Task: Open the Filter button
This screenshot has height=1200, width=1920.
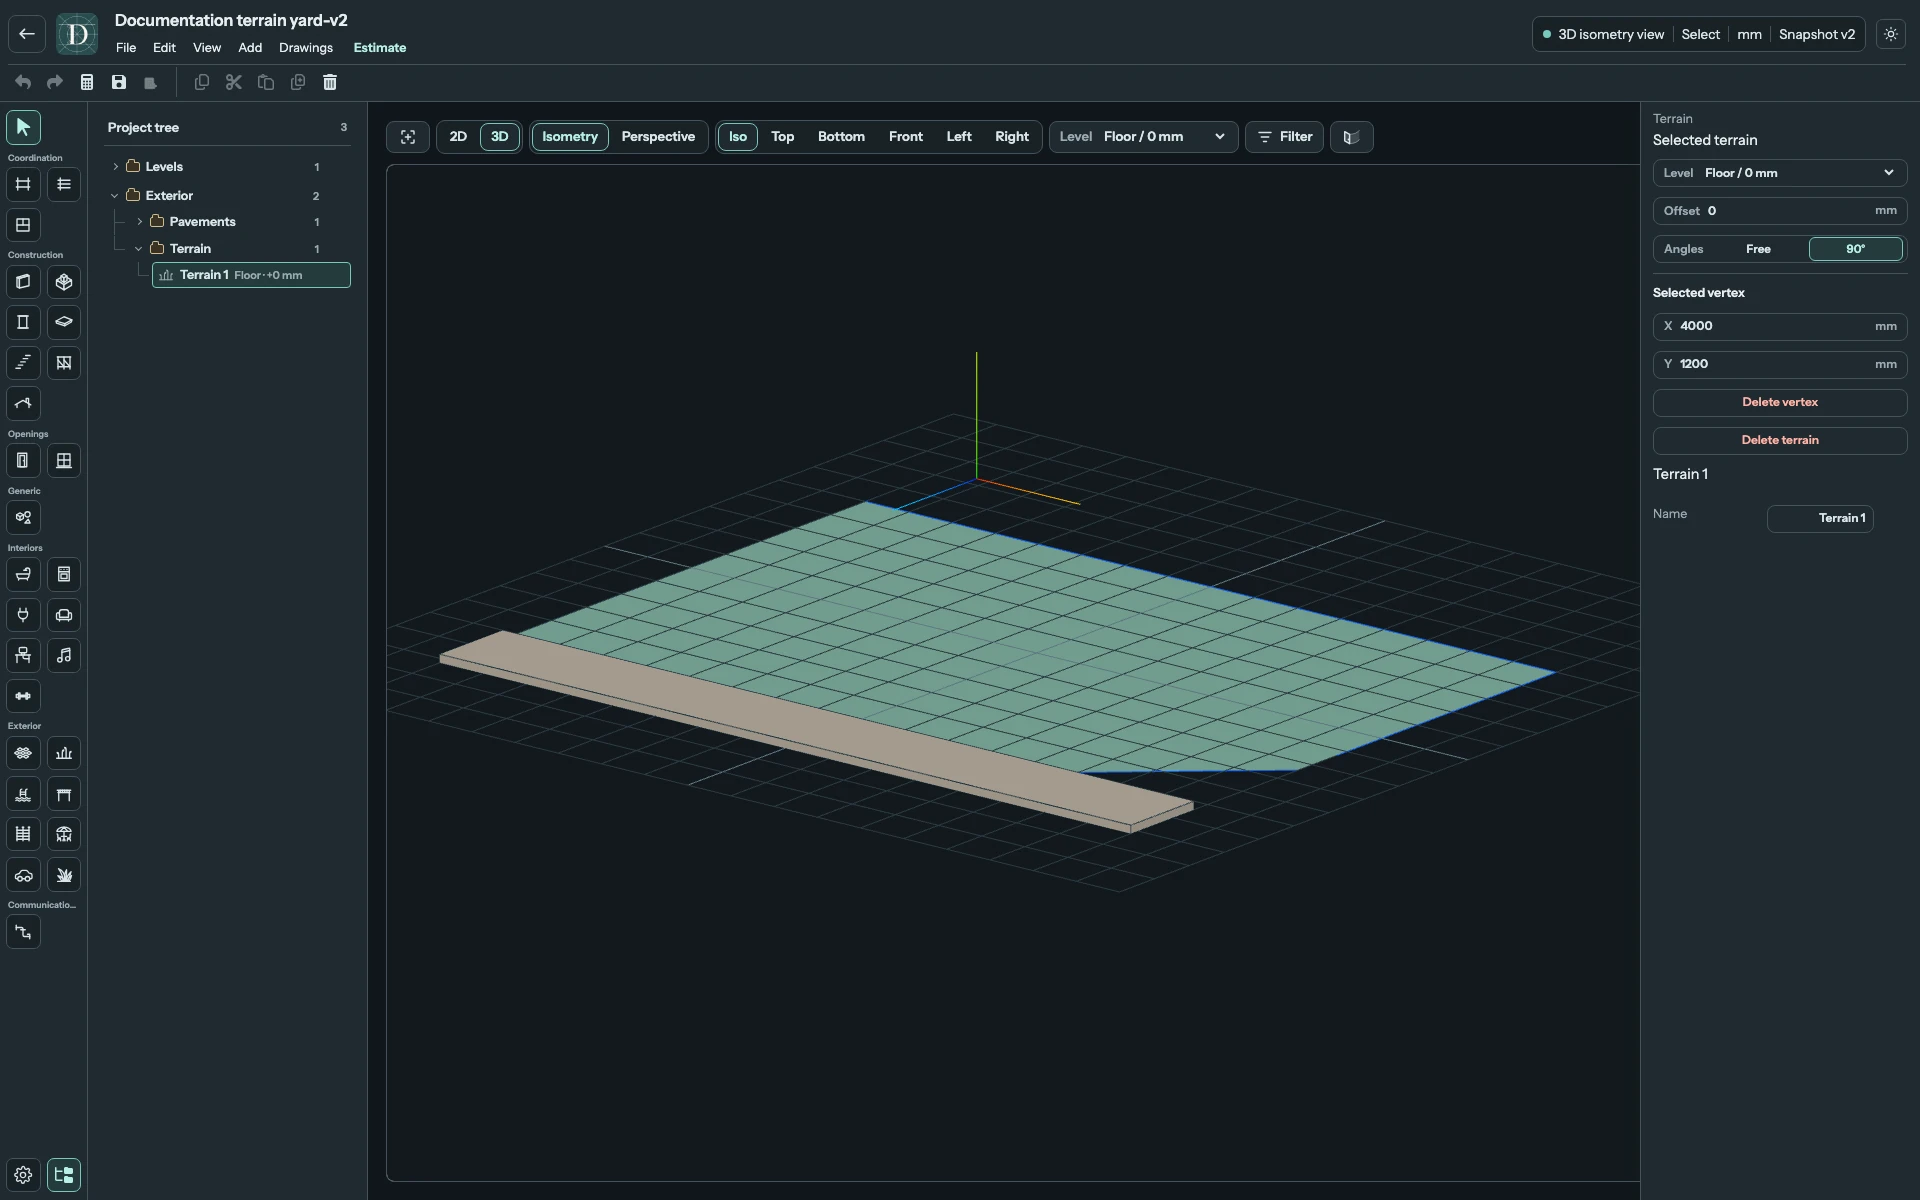Action: coord(1284,137)
